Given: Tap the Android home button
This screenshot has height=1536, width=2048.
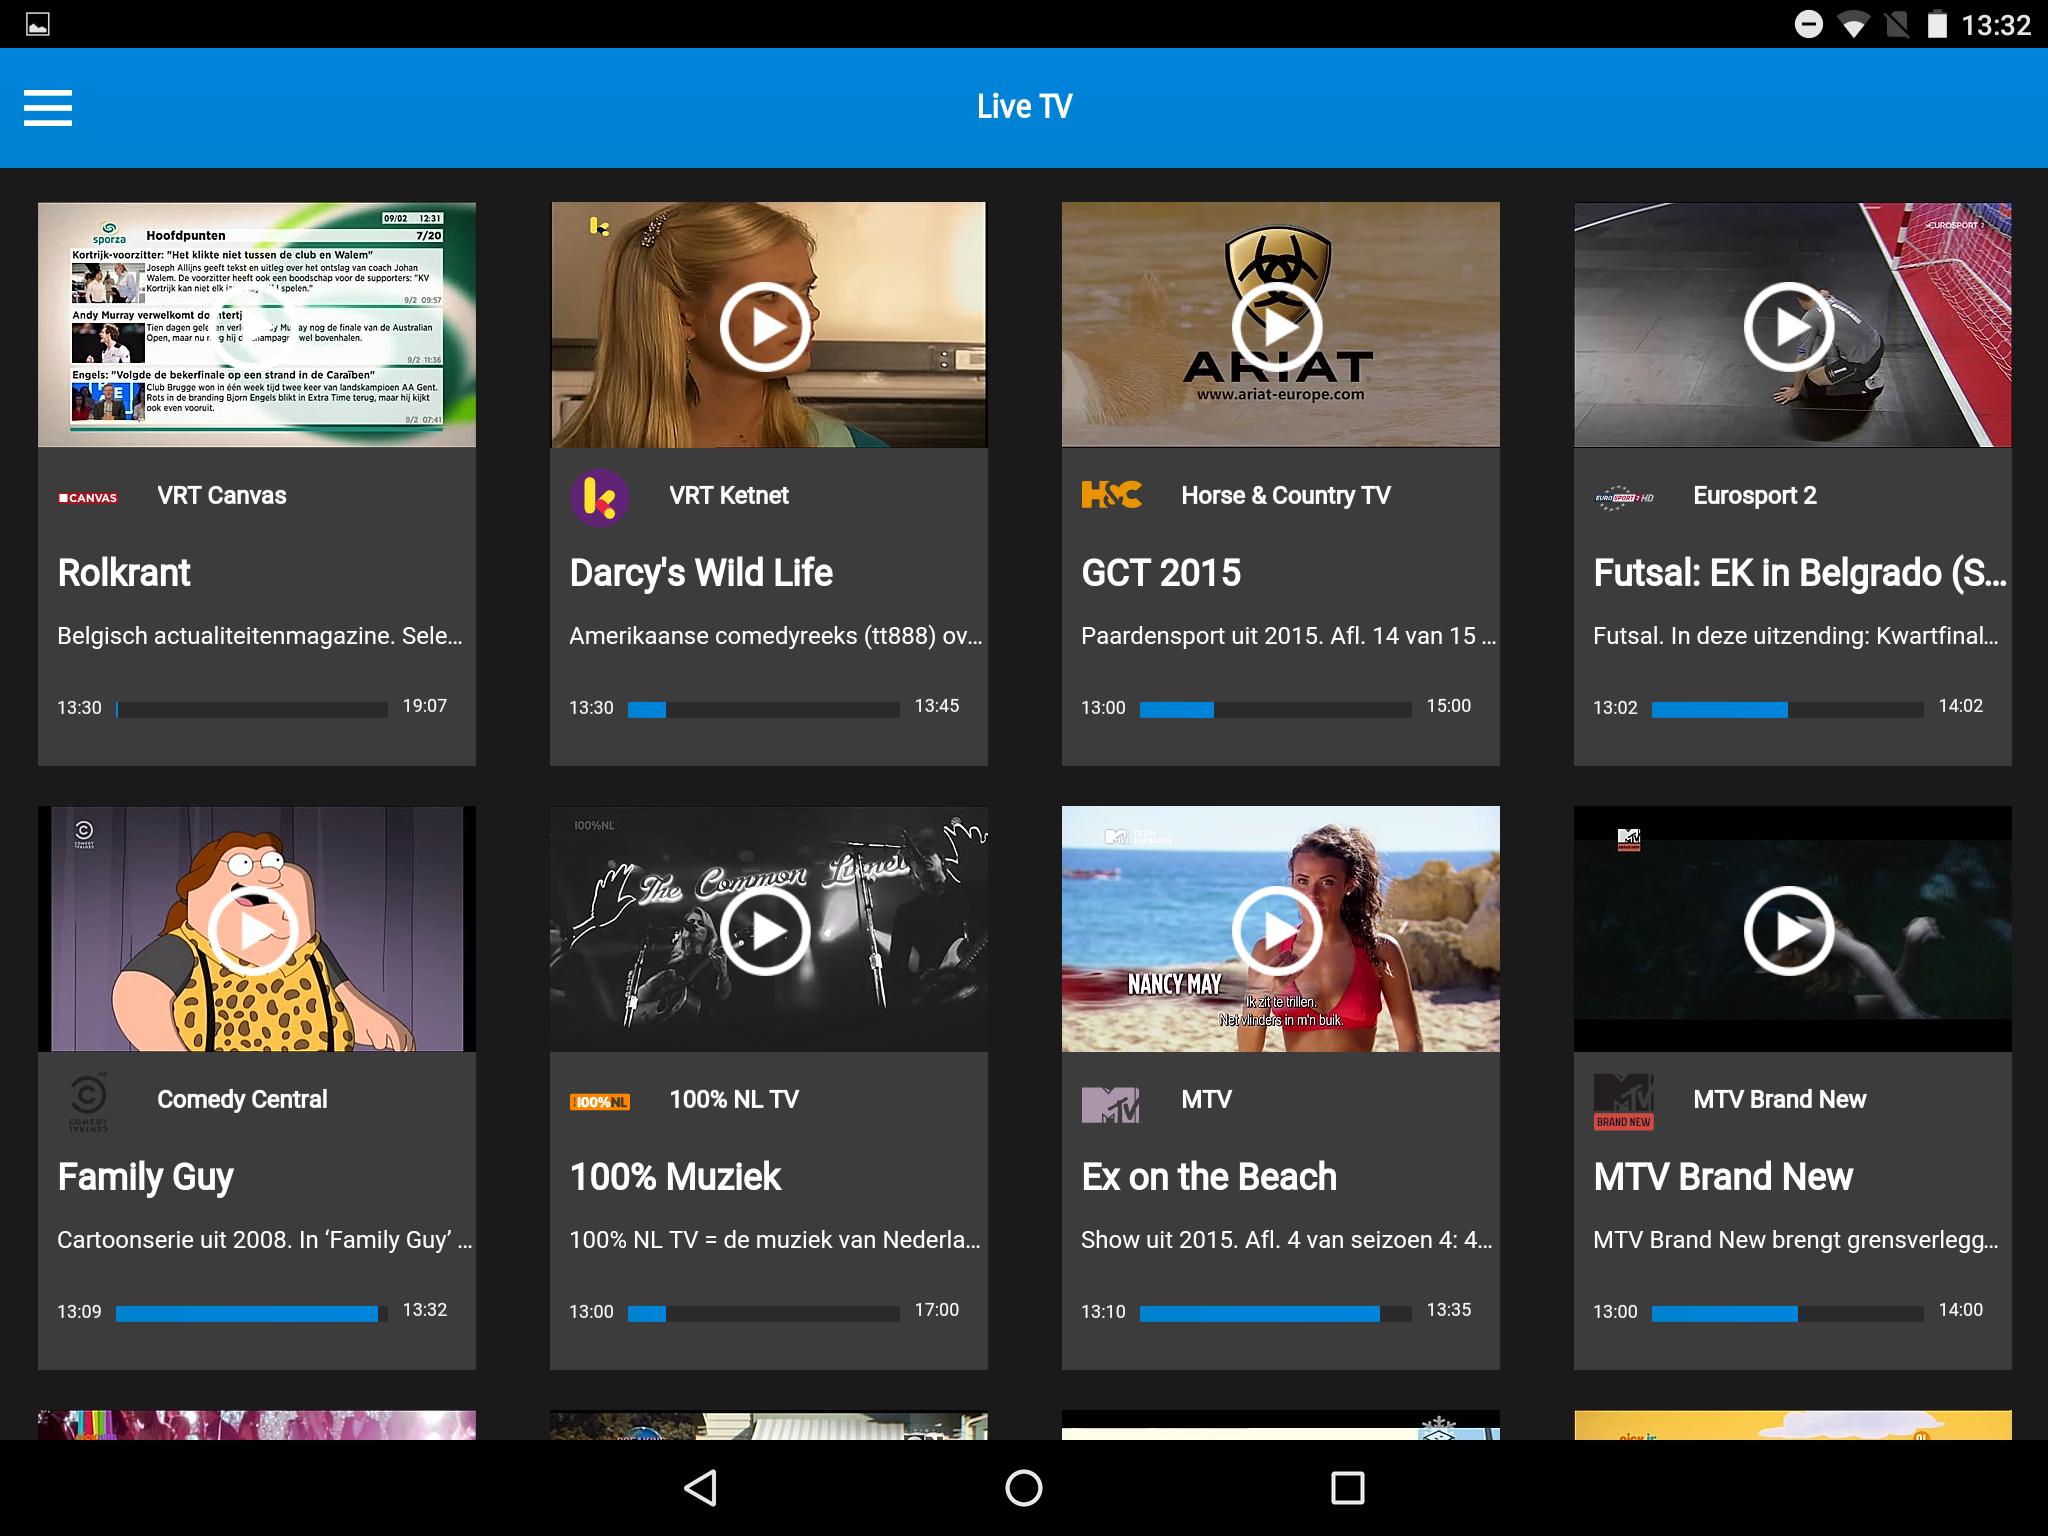Looking at the screenshot, I should [1024, 1488].
